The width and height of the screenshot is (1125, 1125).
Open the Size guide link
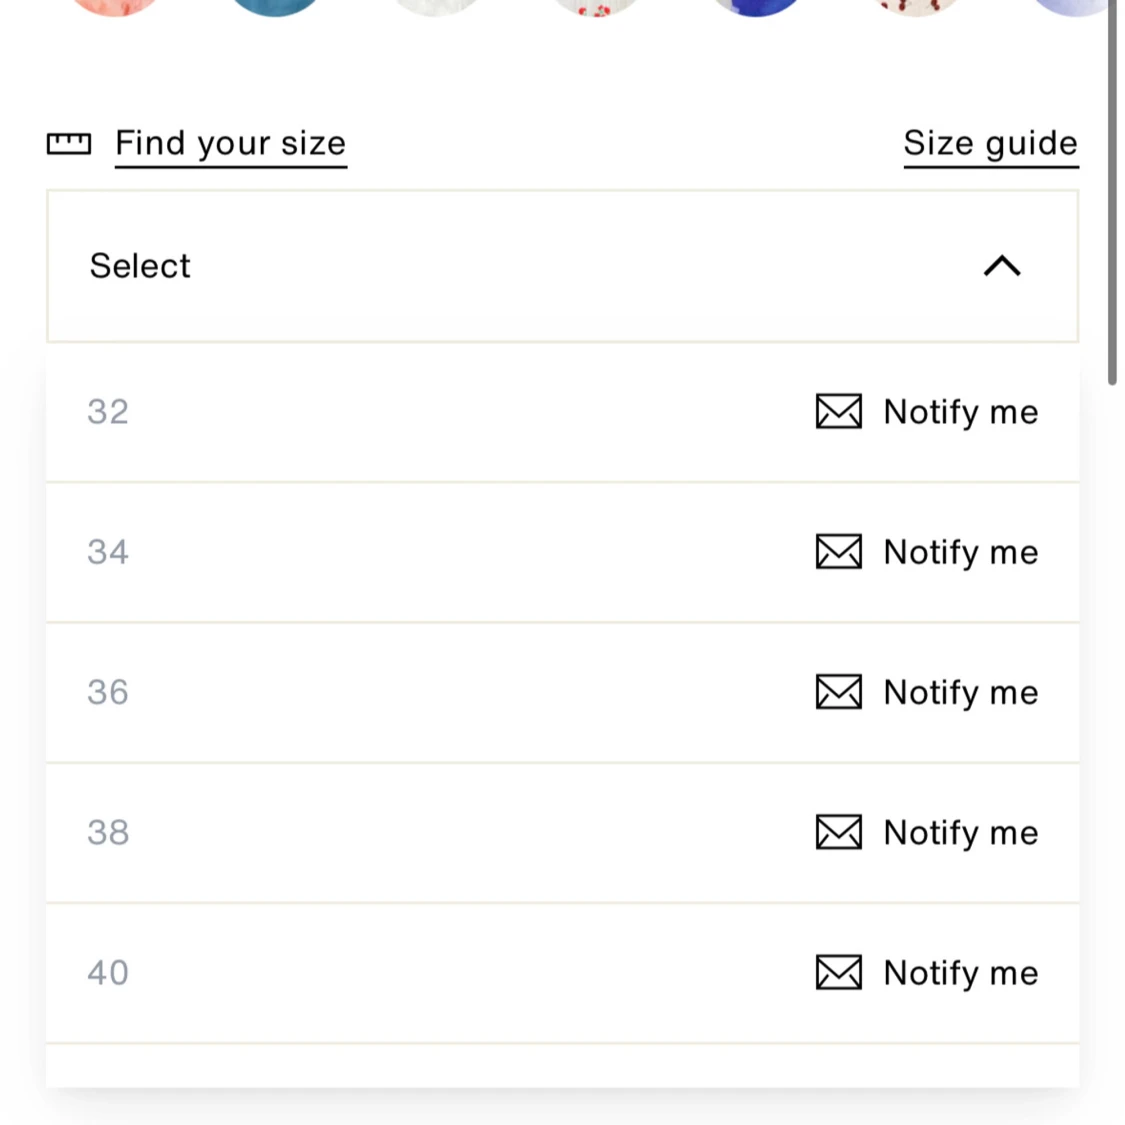click(x=990, y=144)
